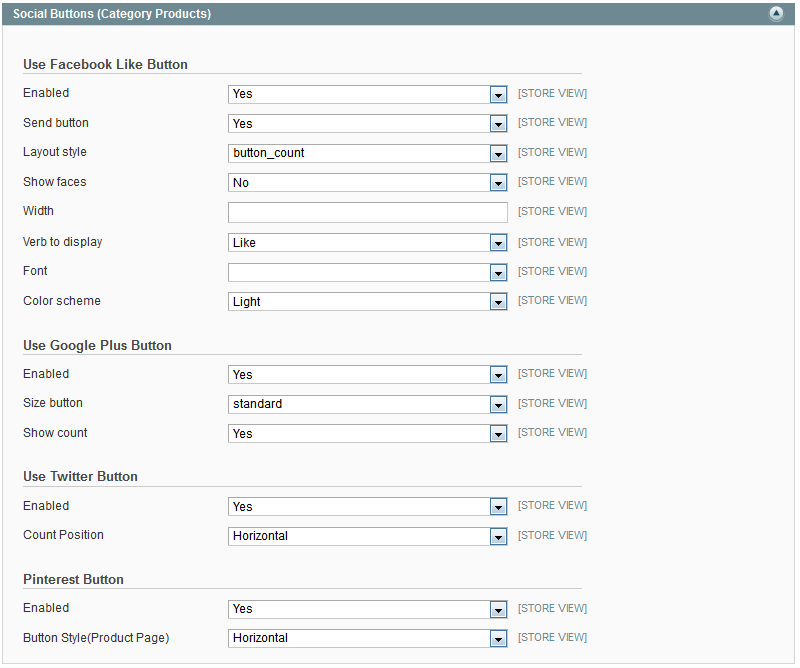This screenshot has width=800, height=668.
Task: Open the Show faces dropdown
Action: click(x=367, y=183)
